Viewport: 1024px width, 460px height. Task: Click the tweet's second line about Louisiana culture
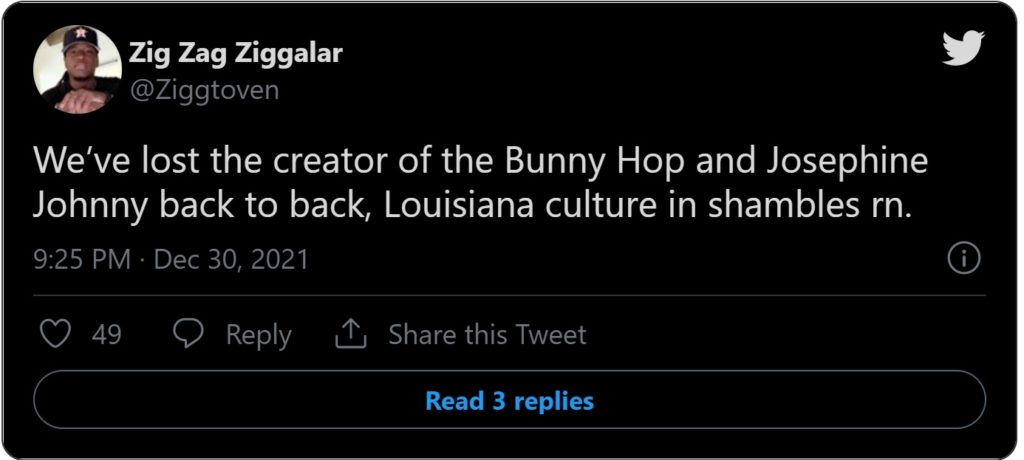(x=473, y=205)
